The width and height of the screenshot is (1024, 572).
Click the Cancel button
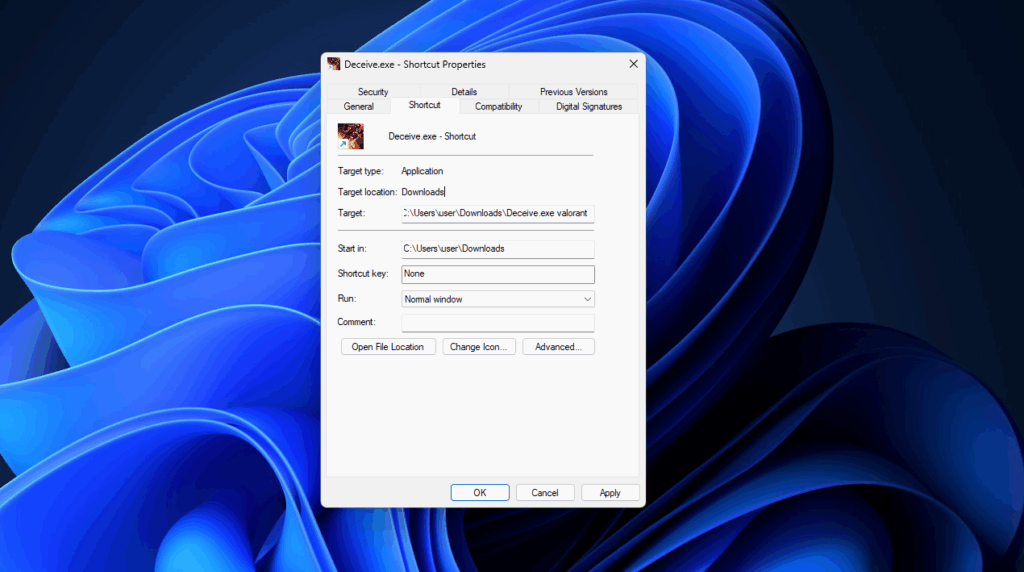pos(545,493)
